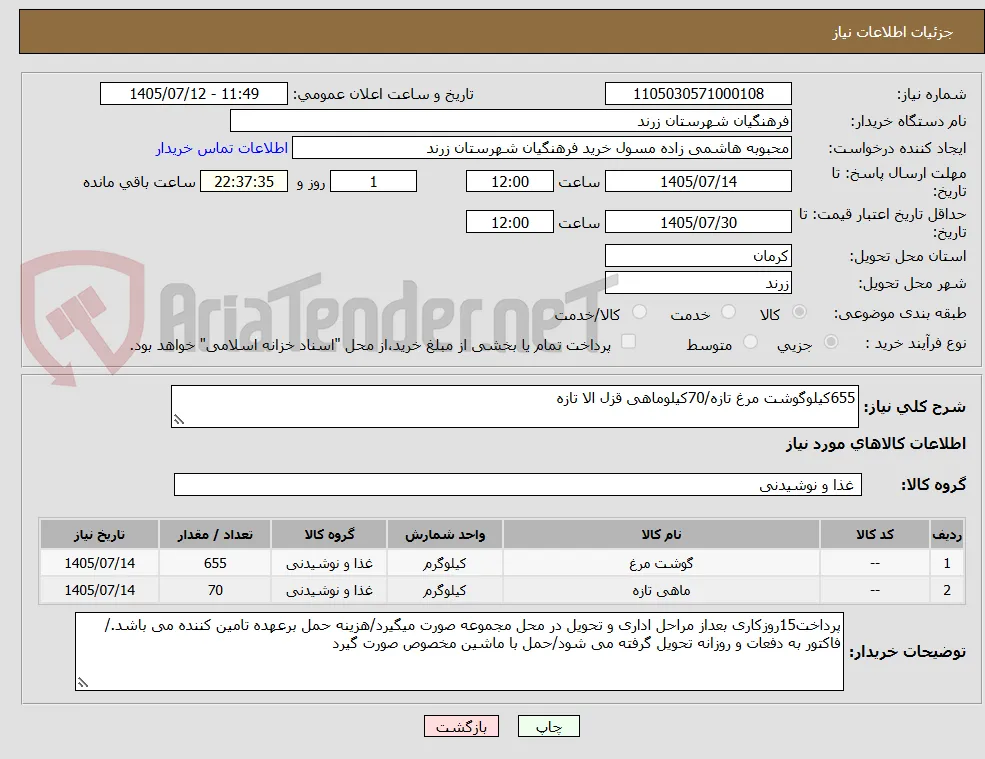Select the خدمت radio button
The image size is (985, 759).
[x=728, y=312]
